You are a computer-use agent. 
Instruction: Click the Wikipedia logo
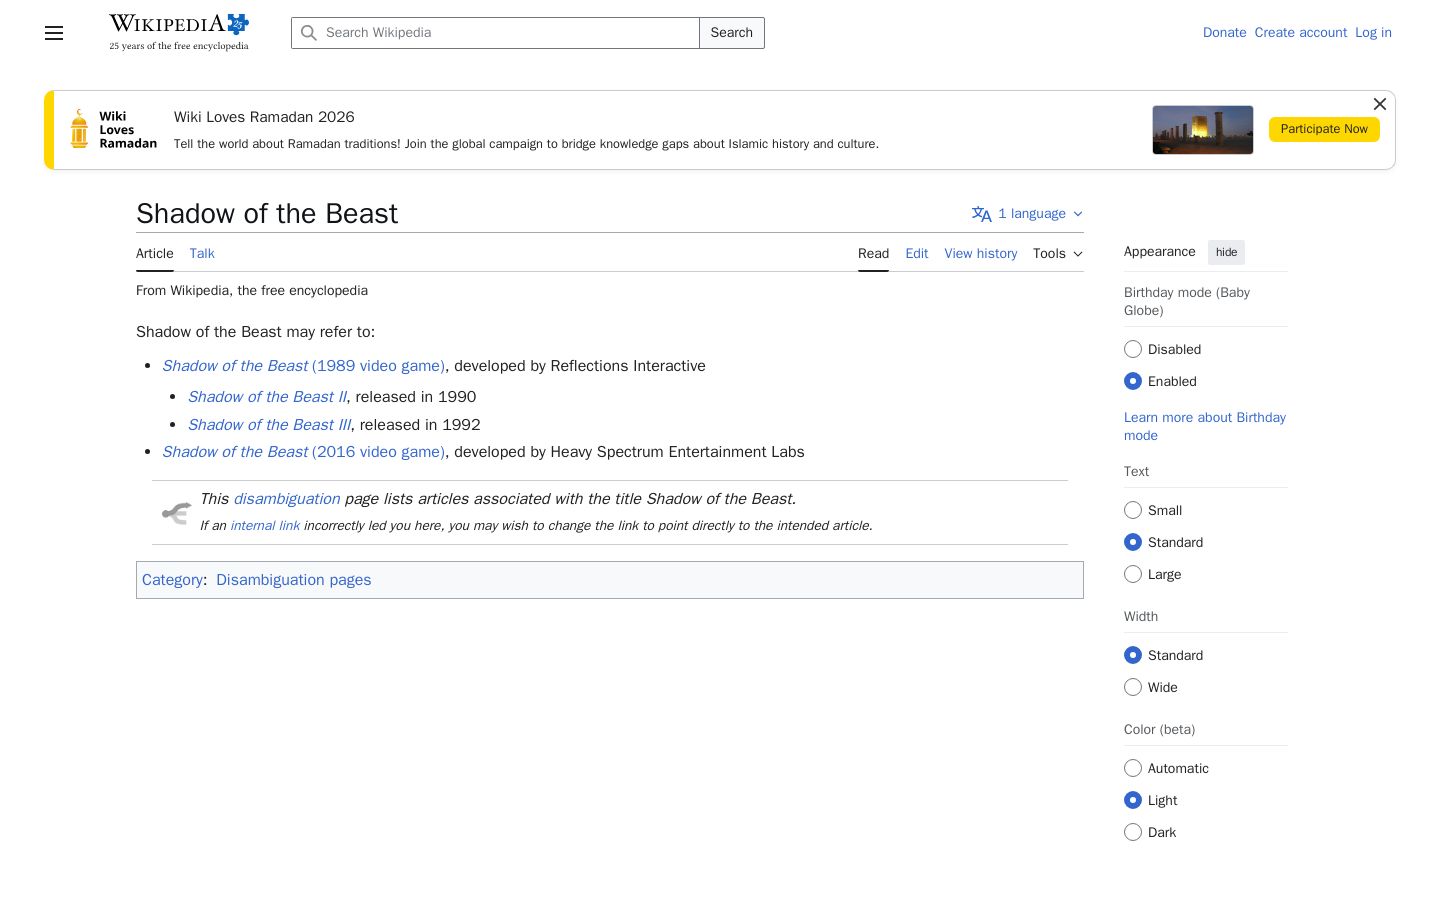point(179,32)
